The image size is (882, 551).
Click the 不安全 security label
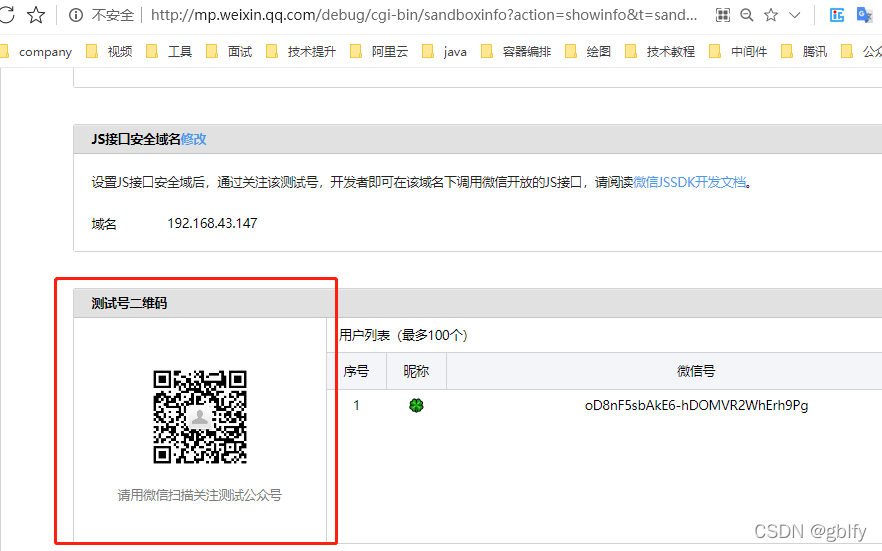click(x=113, y=15)
